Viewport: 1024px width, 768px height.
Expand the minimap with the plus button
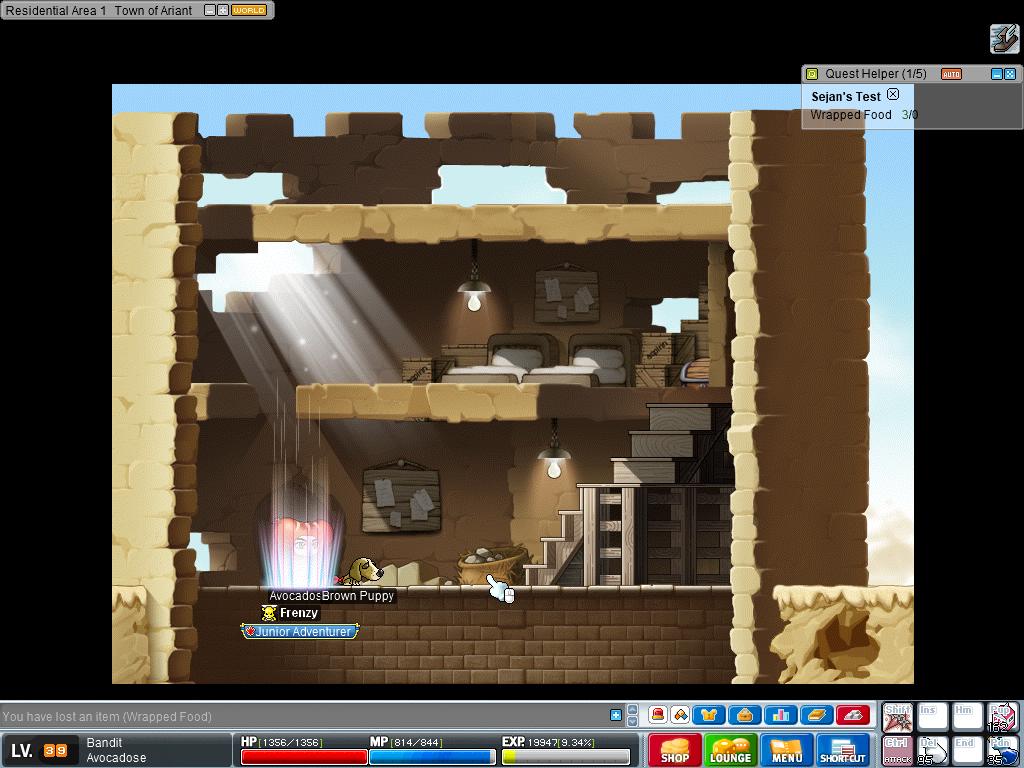223,10
